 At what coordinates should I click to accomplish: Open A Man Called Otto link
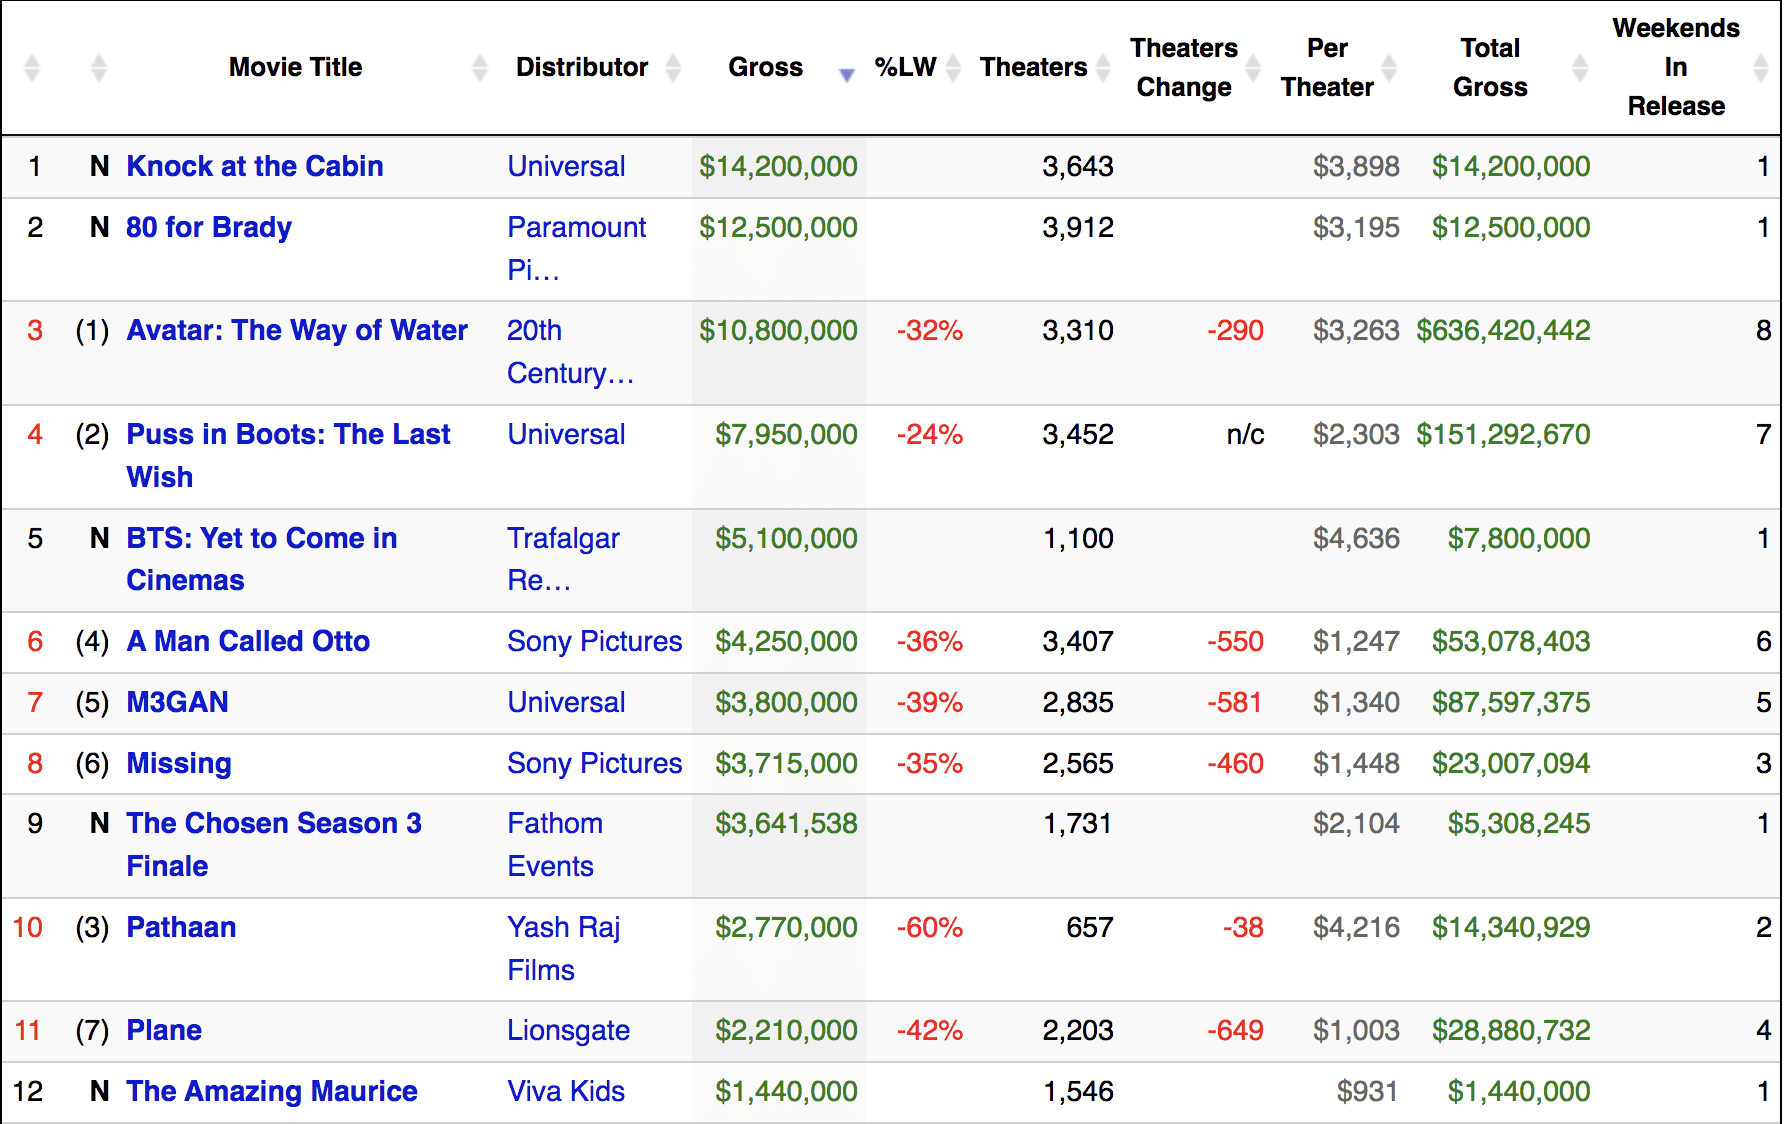tap(248, 641)
